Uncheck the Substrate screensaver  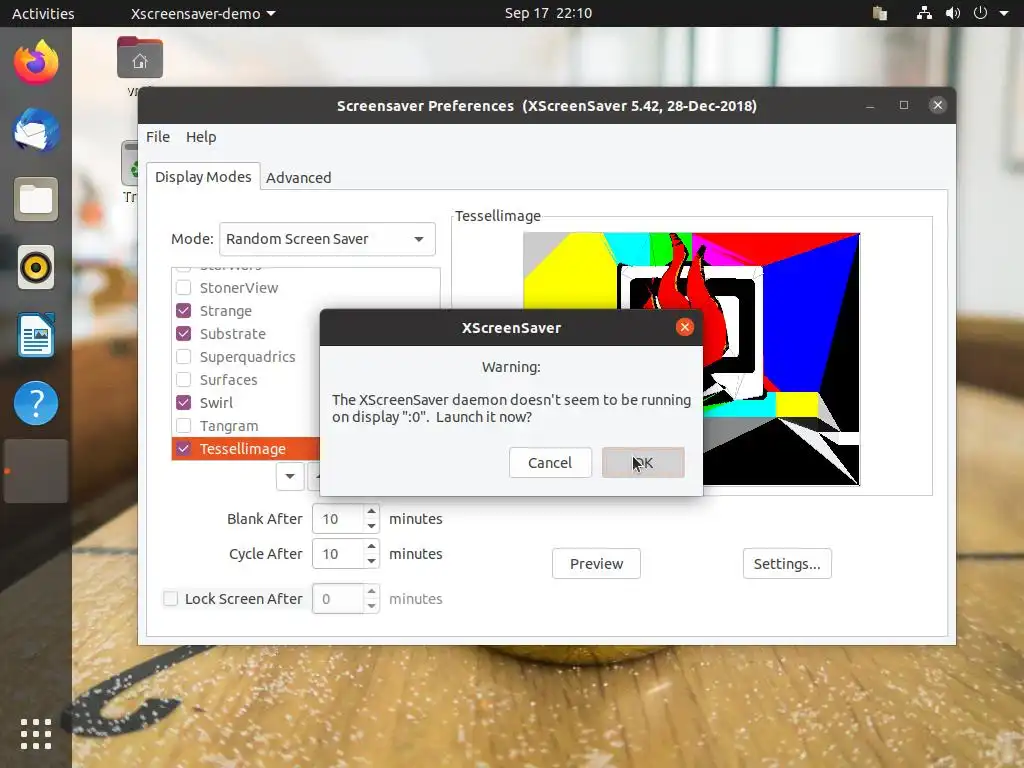pos(184,333)
